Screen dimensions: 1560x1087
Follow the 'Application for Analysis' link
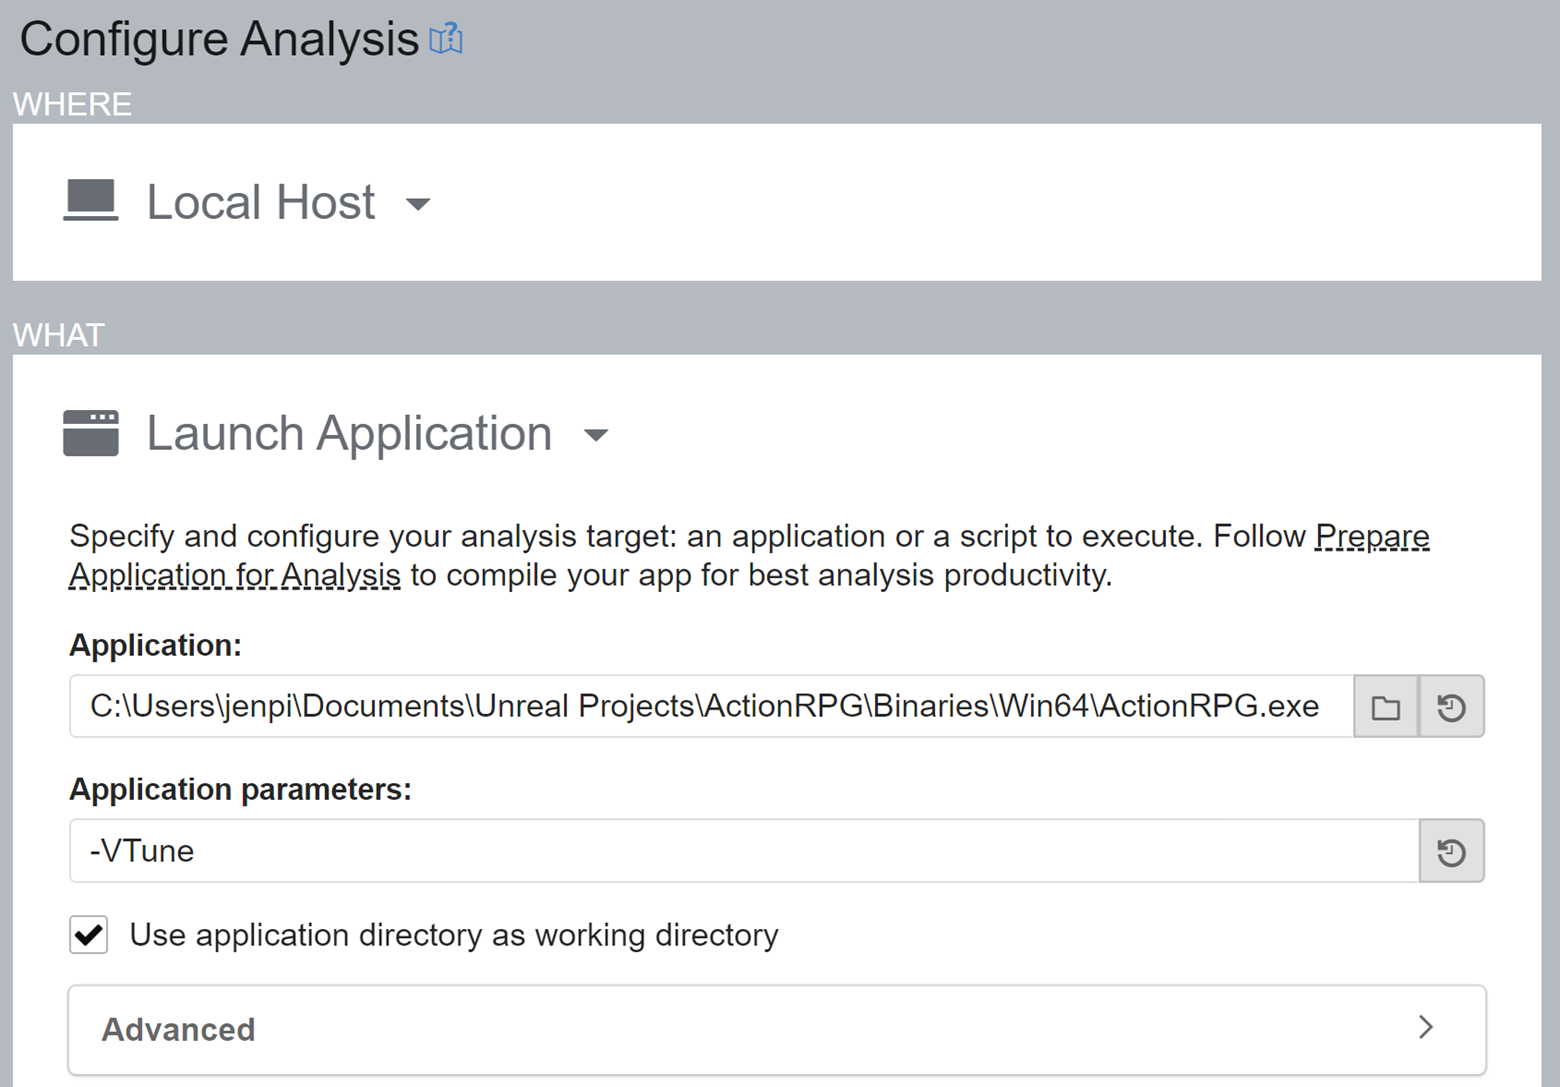point(235,576)
